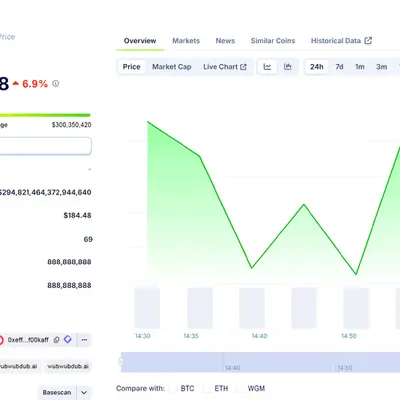Select the 7d time range
The width and height of the screenshot is (400, 400).
point(339,67)
